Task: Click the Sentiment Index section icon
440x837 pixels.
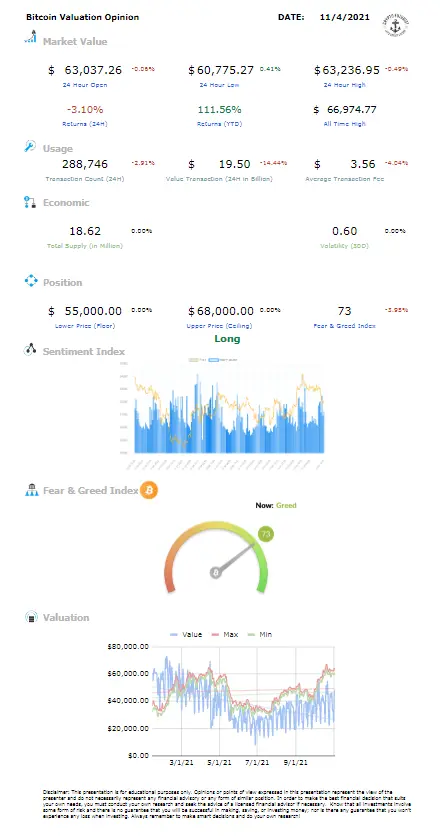Action: (x=30, y=350)
